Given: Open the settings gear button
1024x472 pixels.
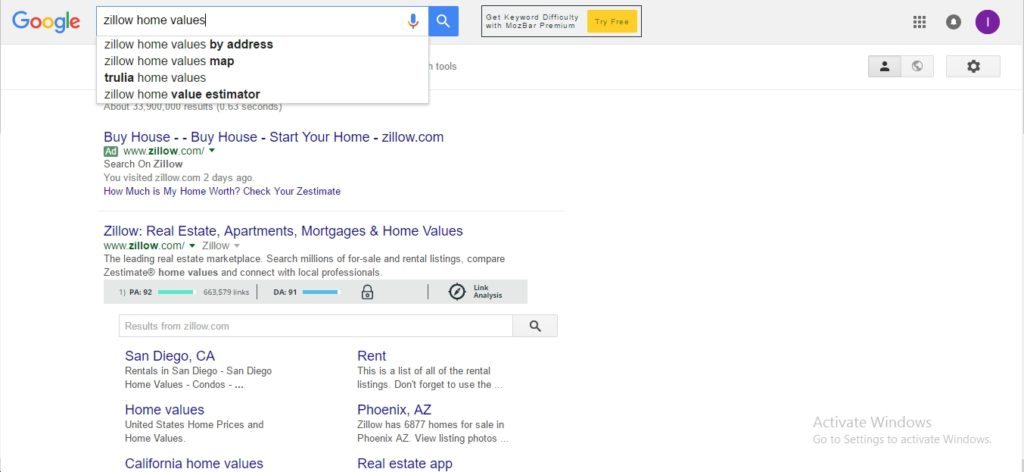Looking at the screenshot, I should coord(973,66).
